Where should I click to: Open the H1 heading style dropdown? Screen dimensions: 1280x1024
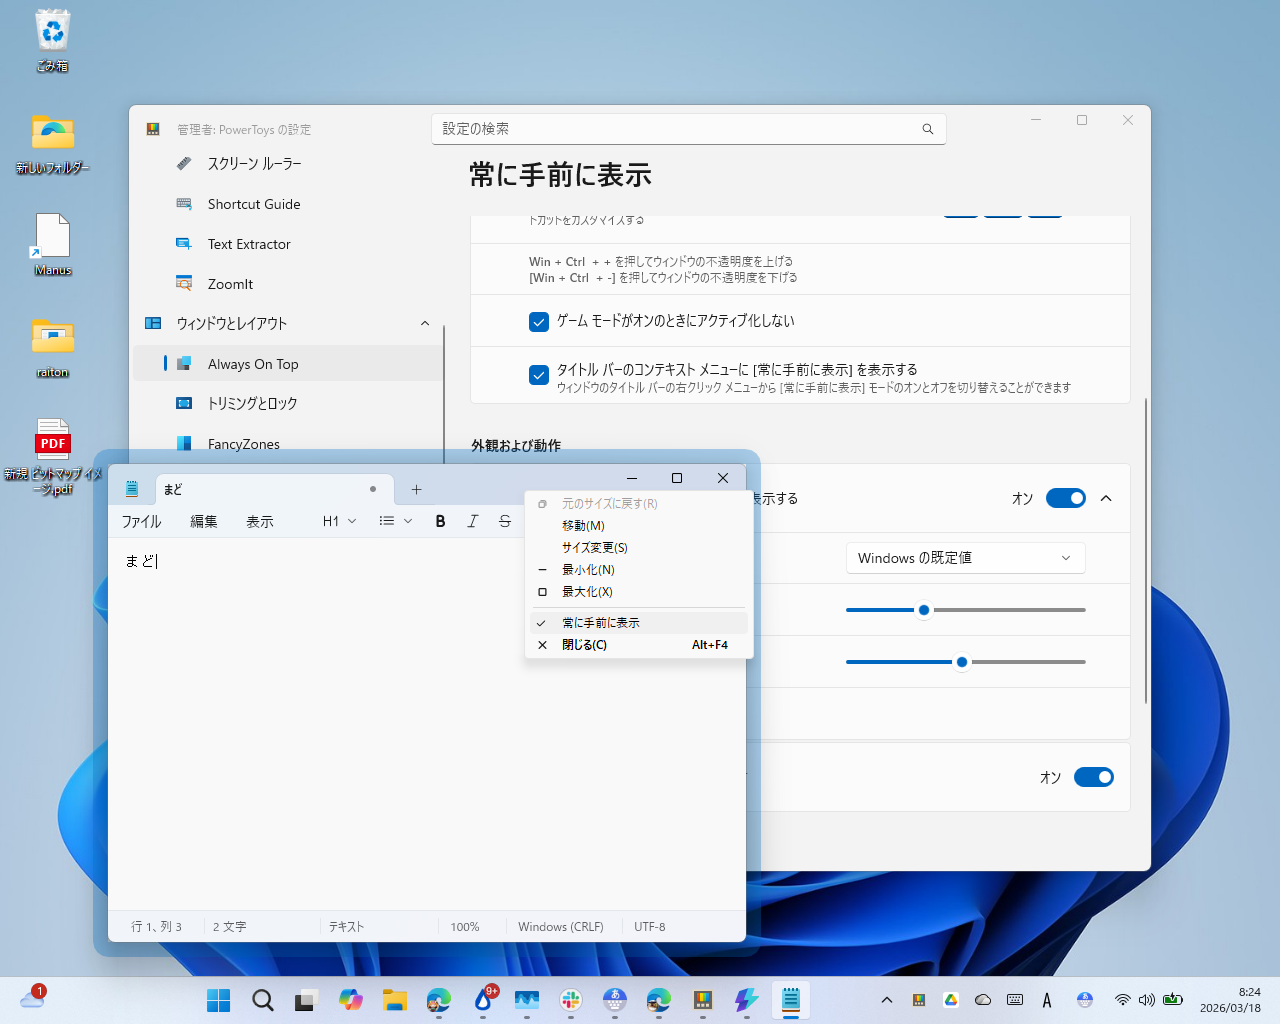pyautogui.click(x=337, y=521)
